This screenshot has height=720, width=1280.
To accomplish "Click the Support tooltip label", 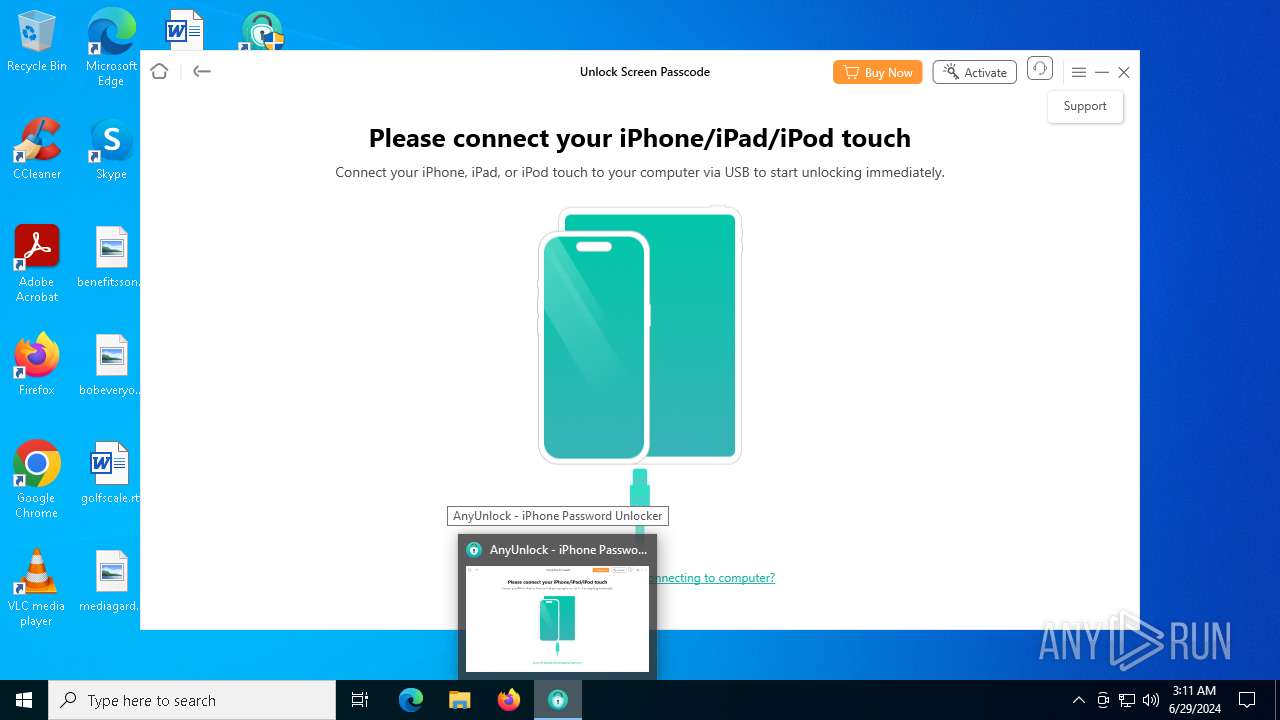I will pos(1085,106).
